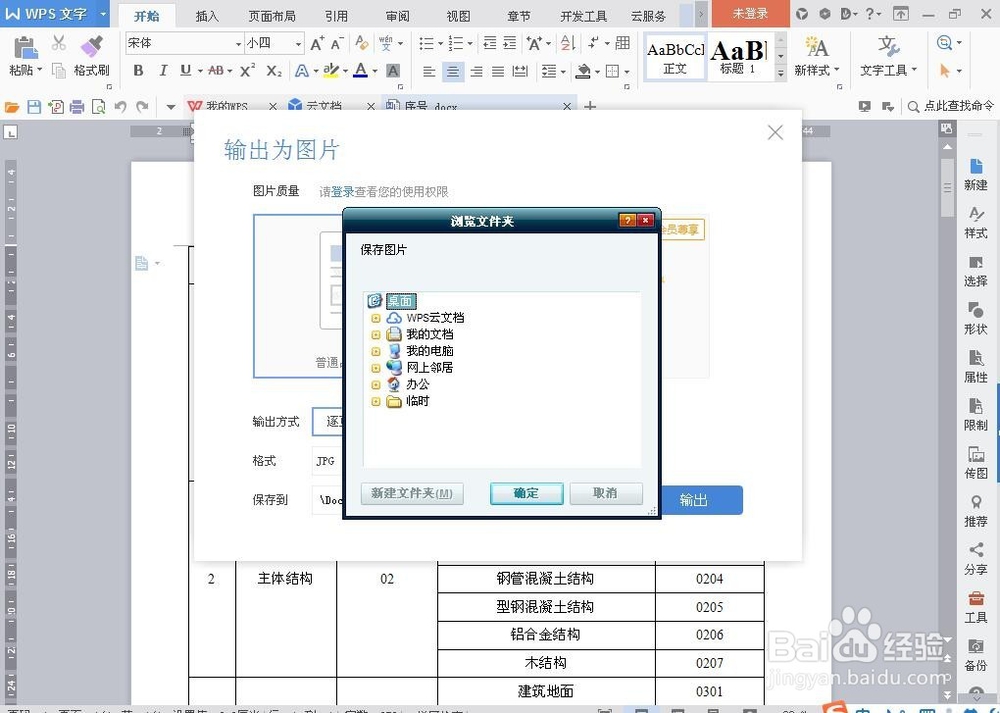Expand the WPS云文档 folder node
This screenshot has height=713, width=1000.
375,317
